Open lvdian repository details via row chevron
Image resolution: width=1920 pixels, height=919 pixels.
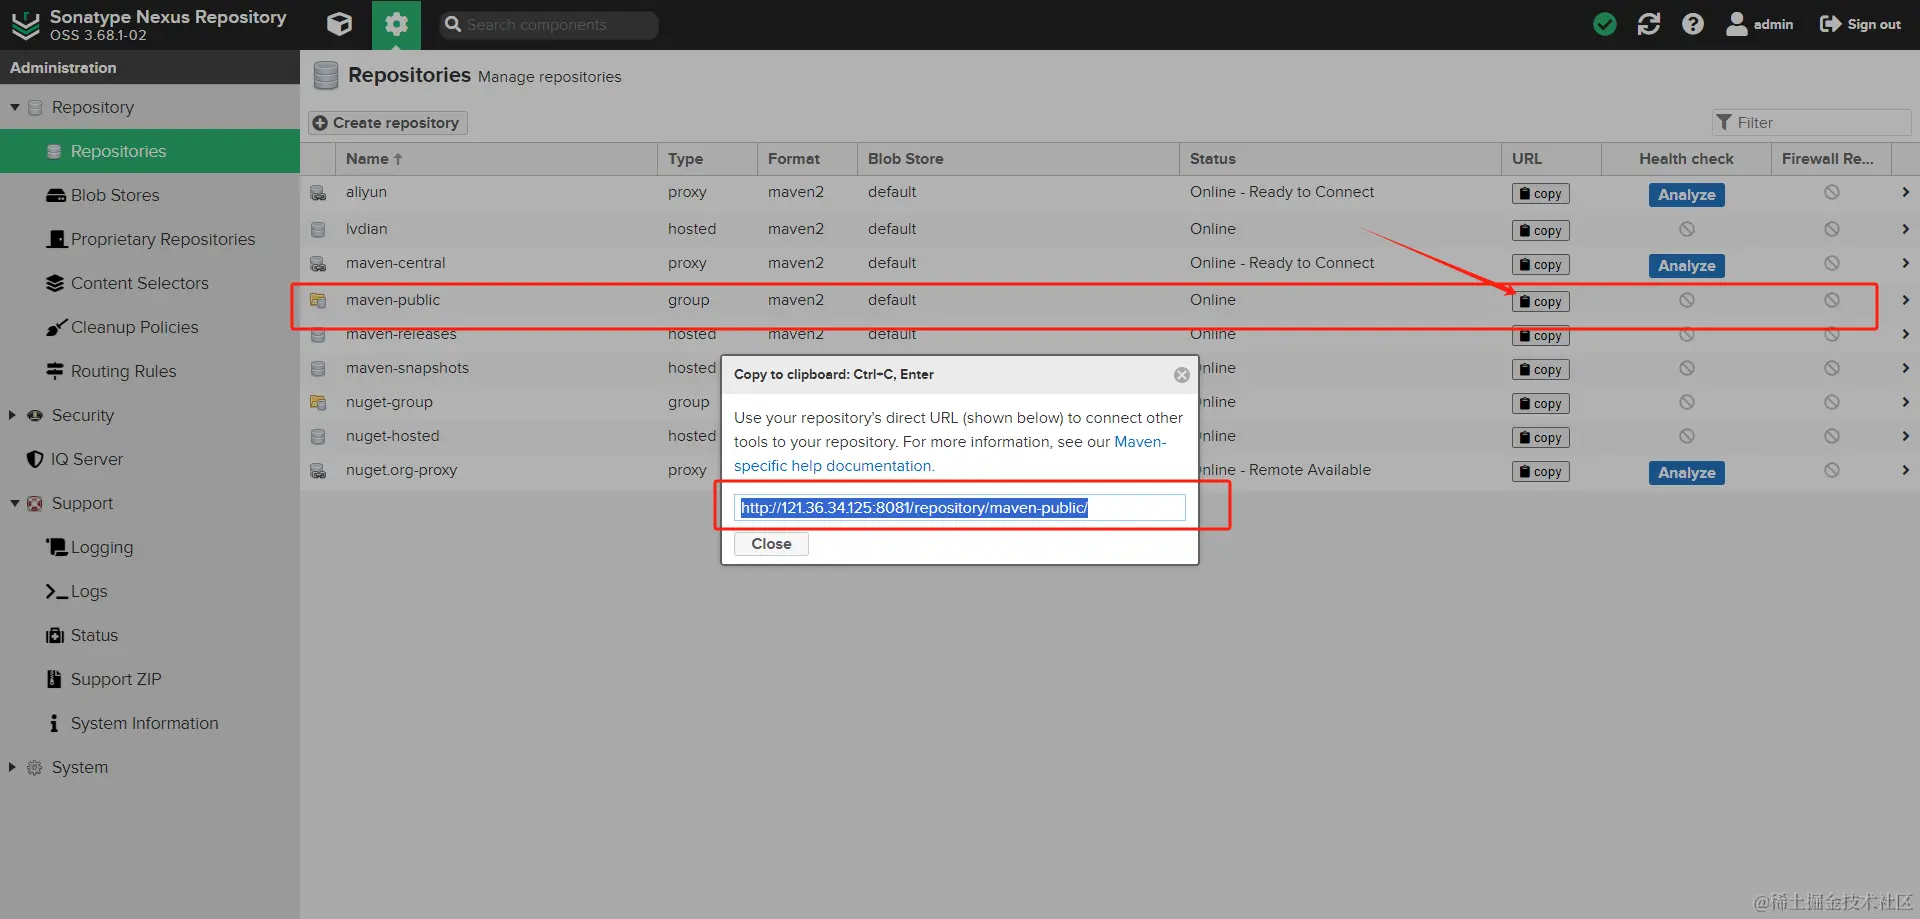[1905, 229]
